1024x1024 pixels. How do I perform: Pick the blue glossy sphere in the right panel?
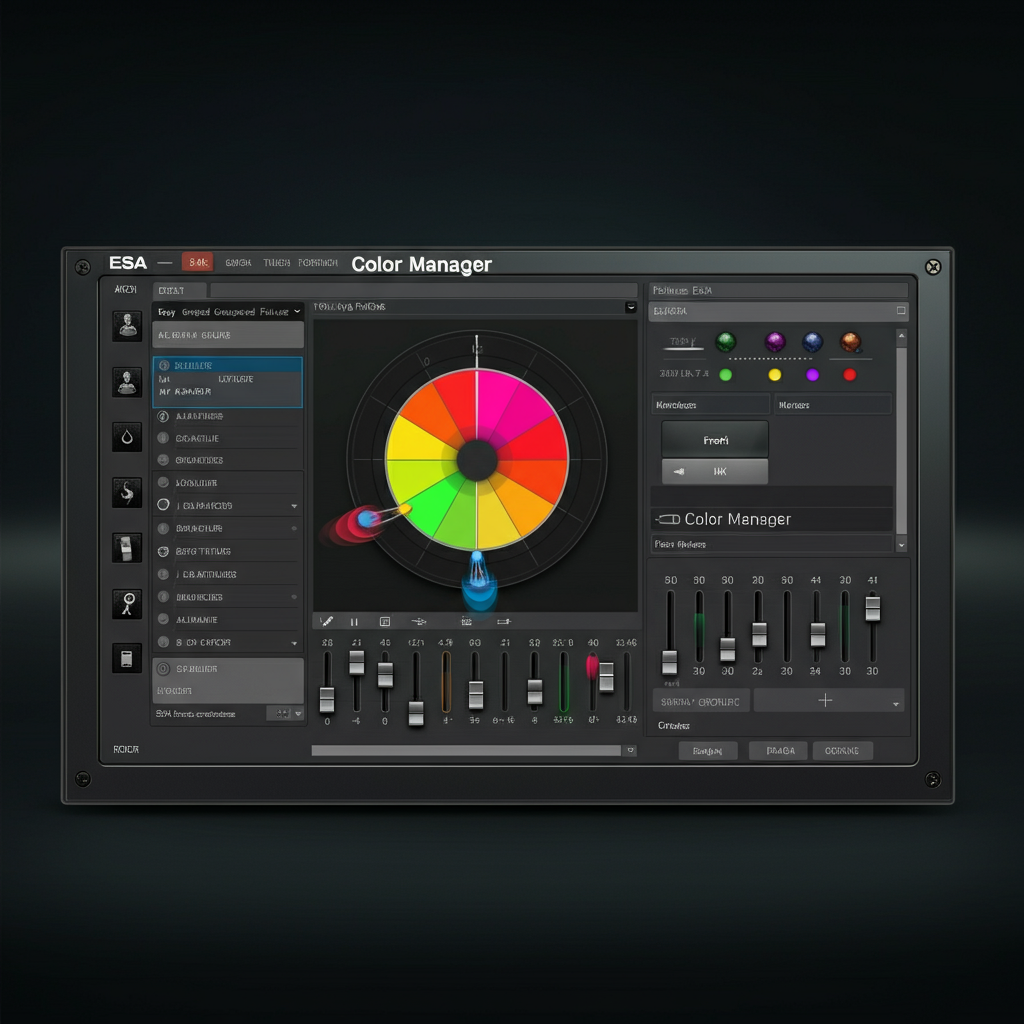(812, 342)
